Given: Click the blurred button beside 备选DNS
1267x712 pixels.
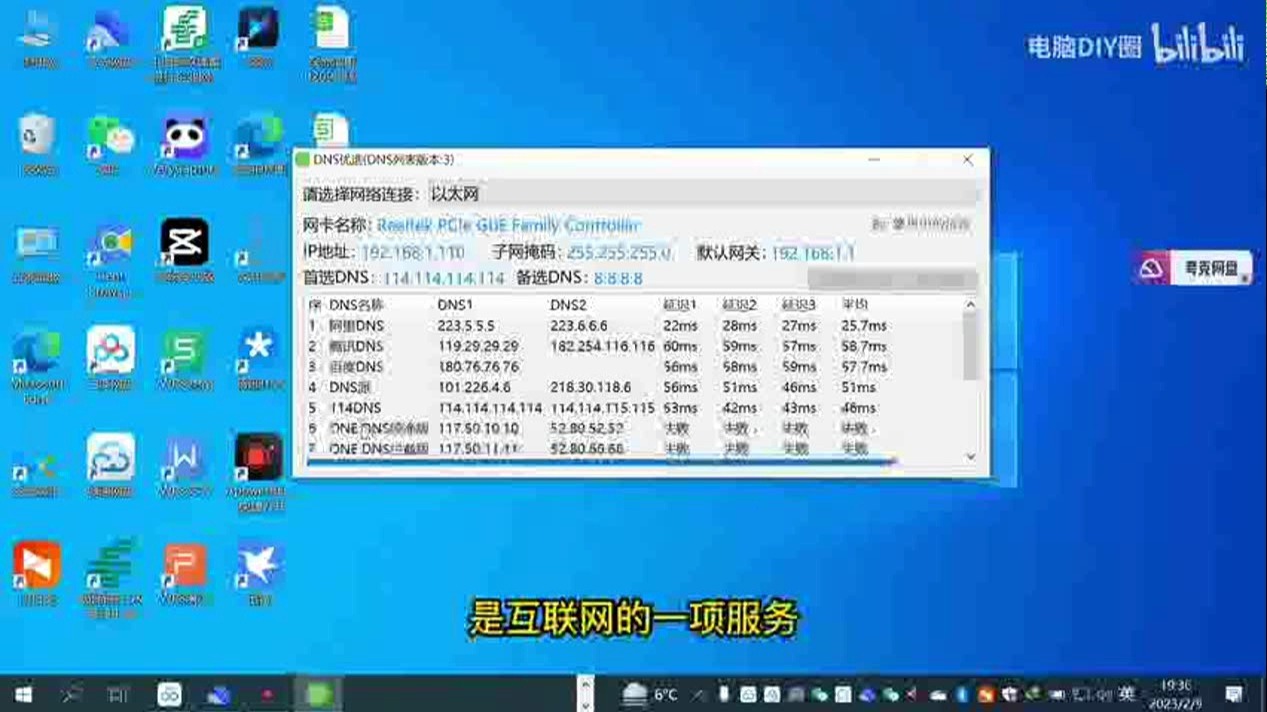Looking at the screenshot, I should 891,279.
